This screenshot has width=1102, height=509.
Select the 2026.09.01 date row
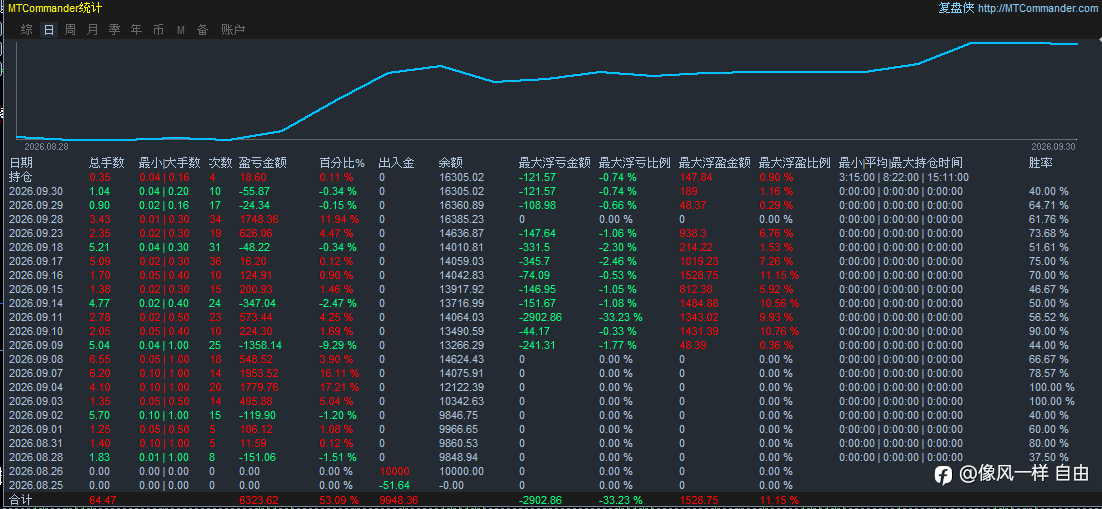(36, 429)
